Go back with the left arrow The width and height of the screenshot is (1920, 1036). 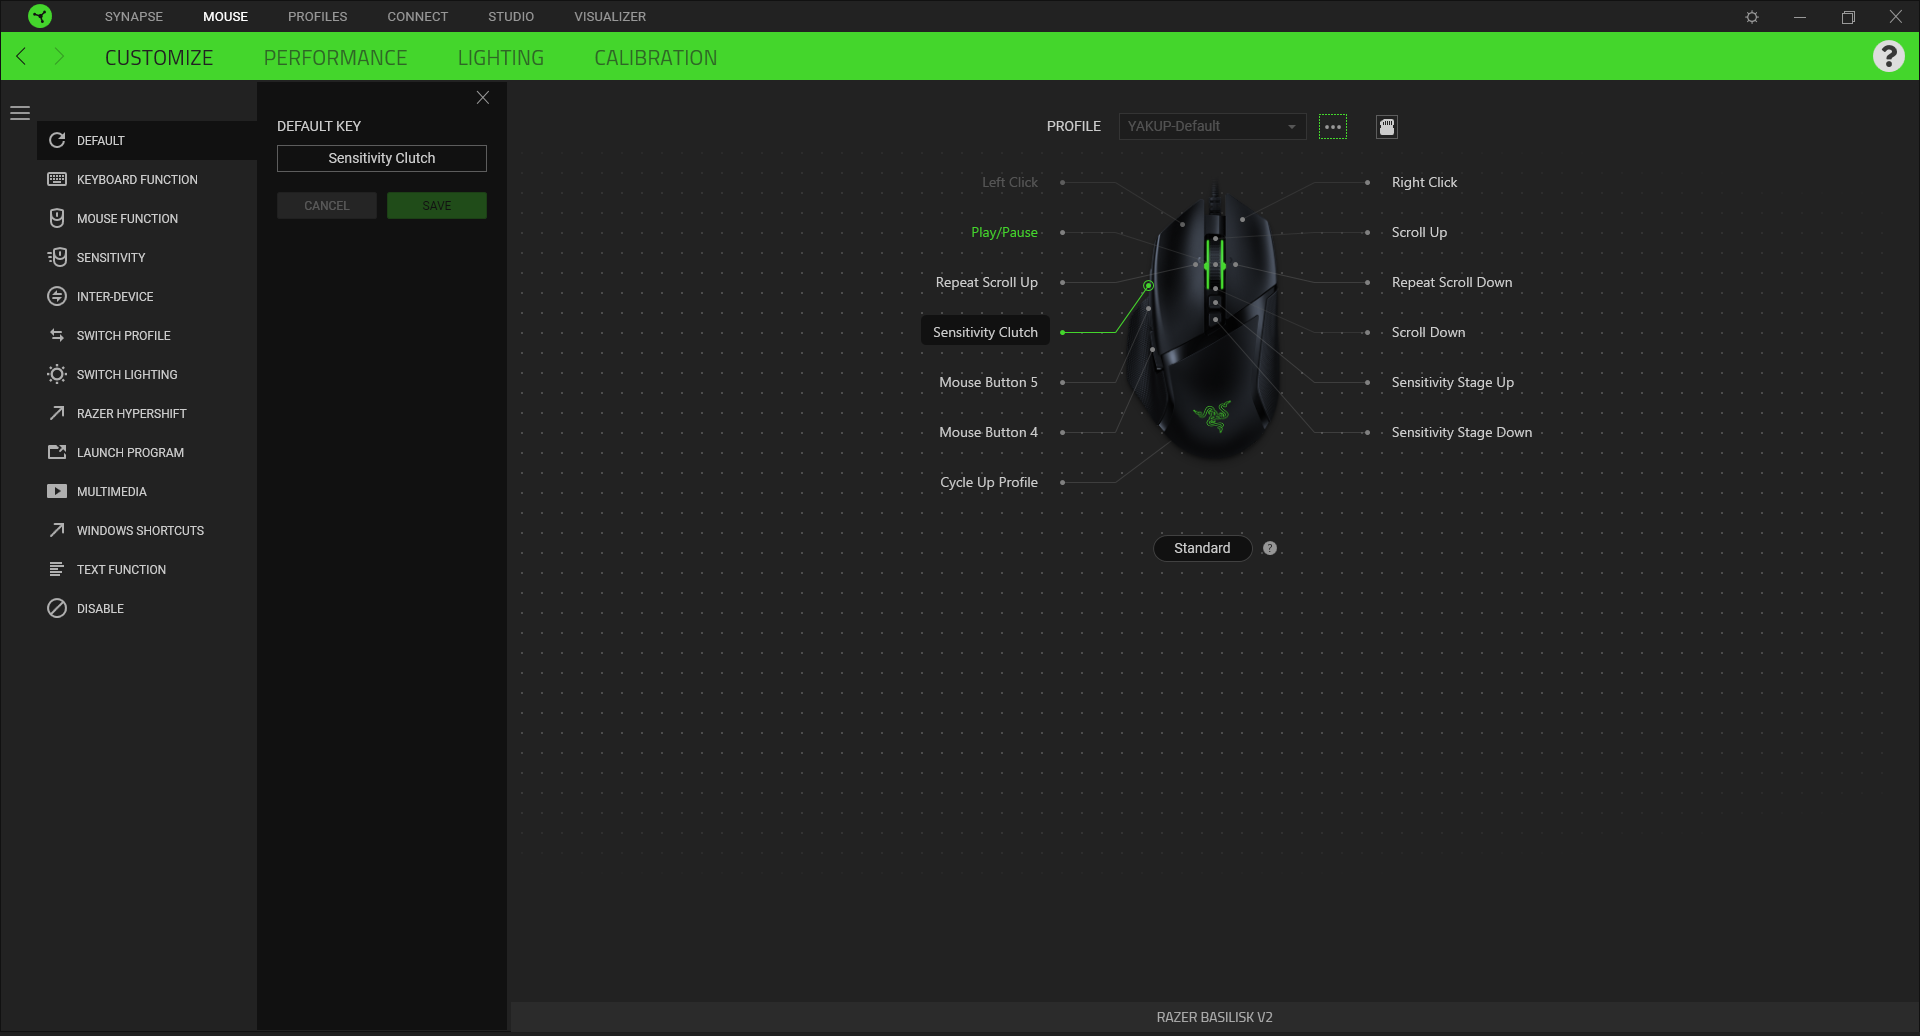coord(21,57)
